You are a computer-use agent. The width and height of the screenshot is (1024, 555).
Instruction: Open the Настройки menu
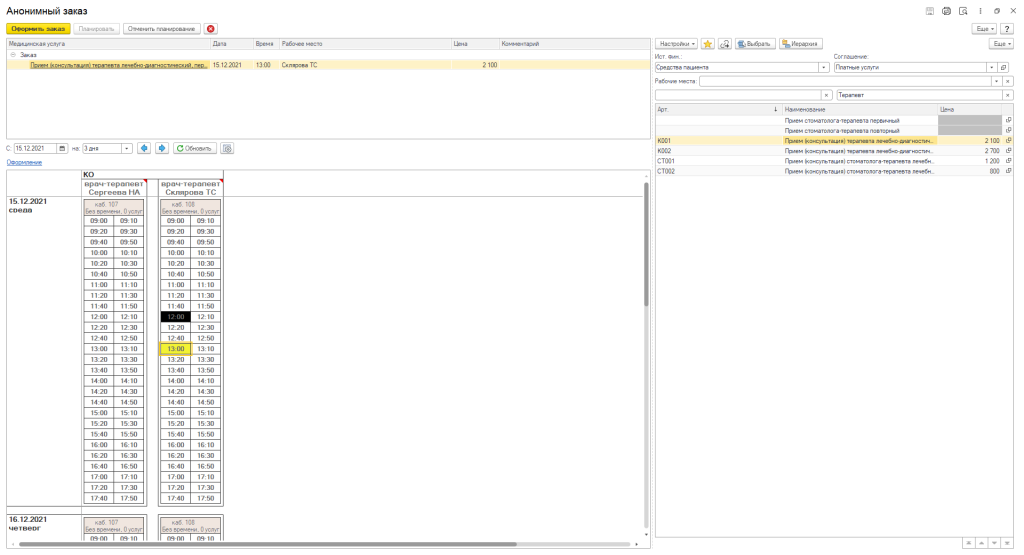pyautogui.click(x=677, y=44)
